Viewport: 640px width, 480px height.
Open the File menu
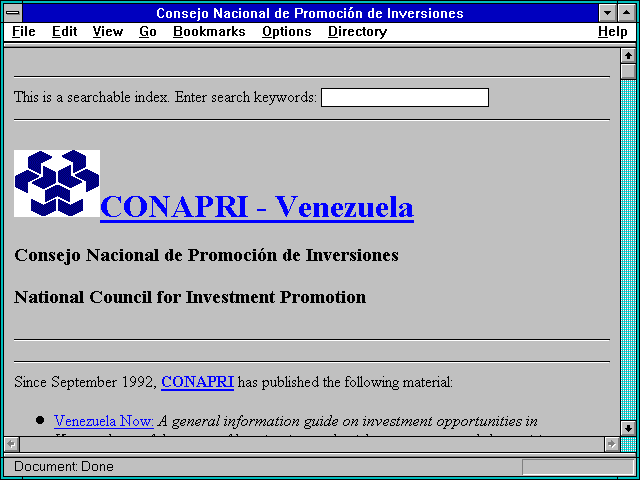[24, 32]
